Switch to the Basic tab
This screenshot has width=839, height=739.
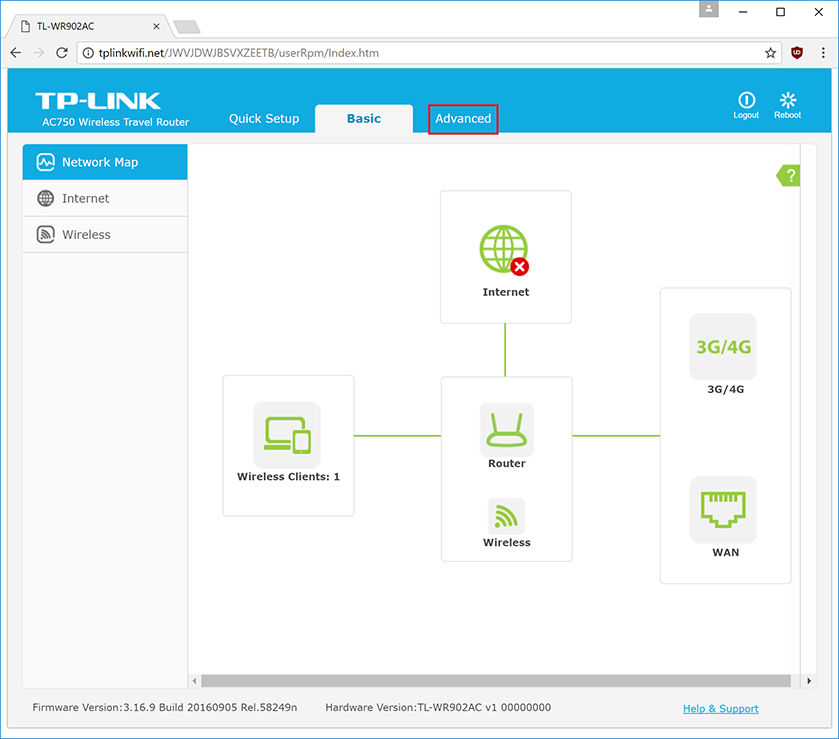(364, 118)
